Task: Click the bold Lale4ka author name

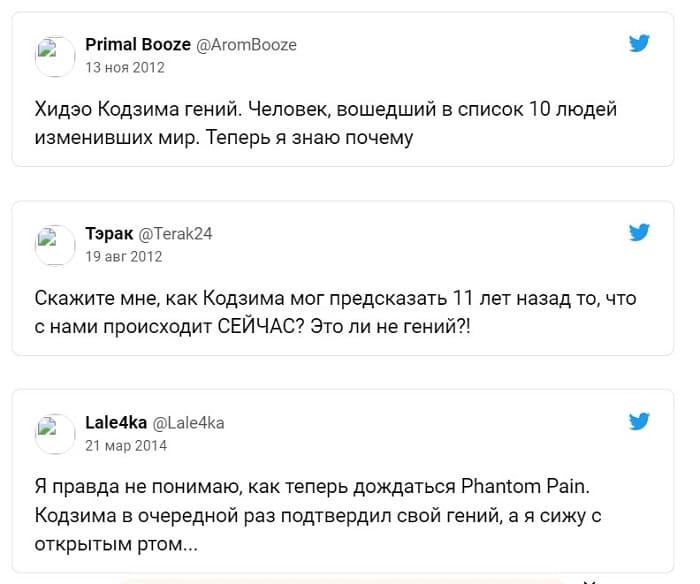Action: click(x=116, y=422)
